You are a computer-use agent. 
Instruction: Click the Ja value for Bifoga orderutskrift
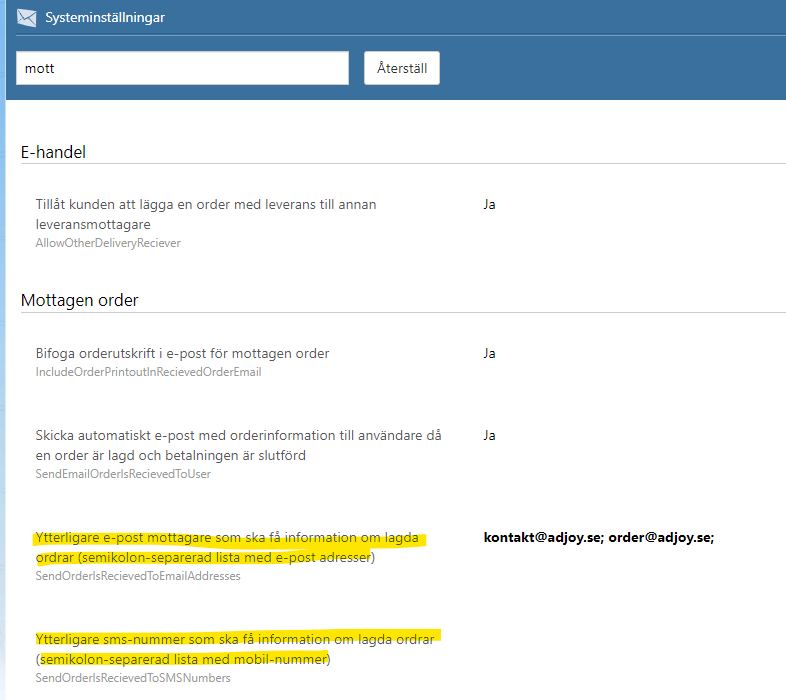click(x=489, y=354)
